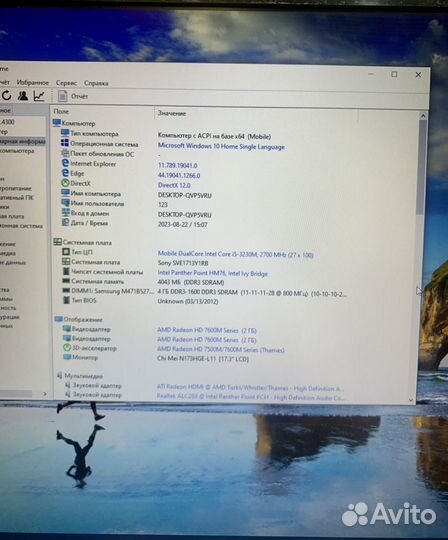Click the Значение column header

click(x=171, y=113)
